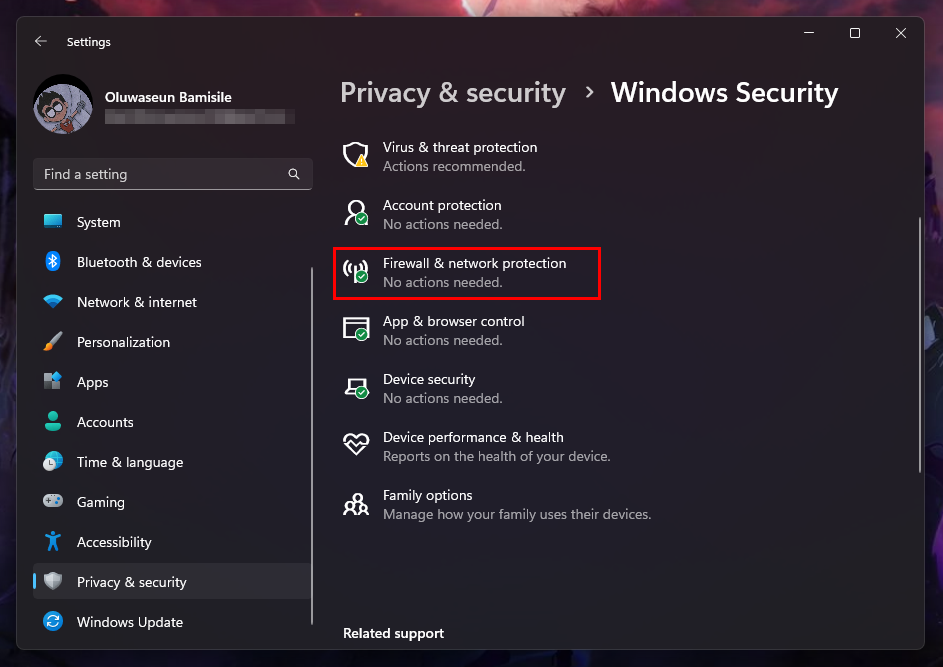Click 'Manage how your family uses their devices.'
This screenshot has height=667, width=943.
click(517, 514)
